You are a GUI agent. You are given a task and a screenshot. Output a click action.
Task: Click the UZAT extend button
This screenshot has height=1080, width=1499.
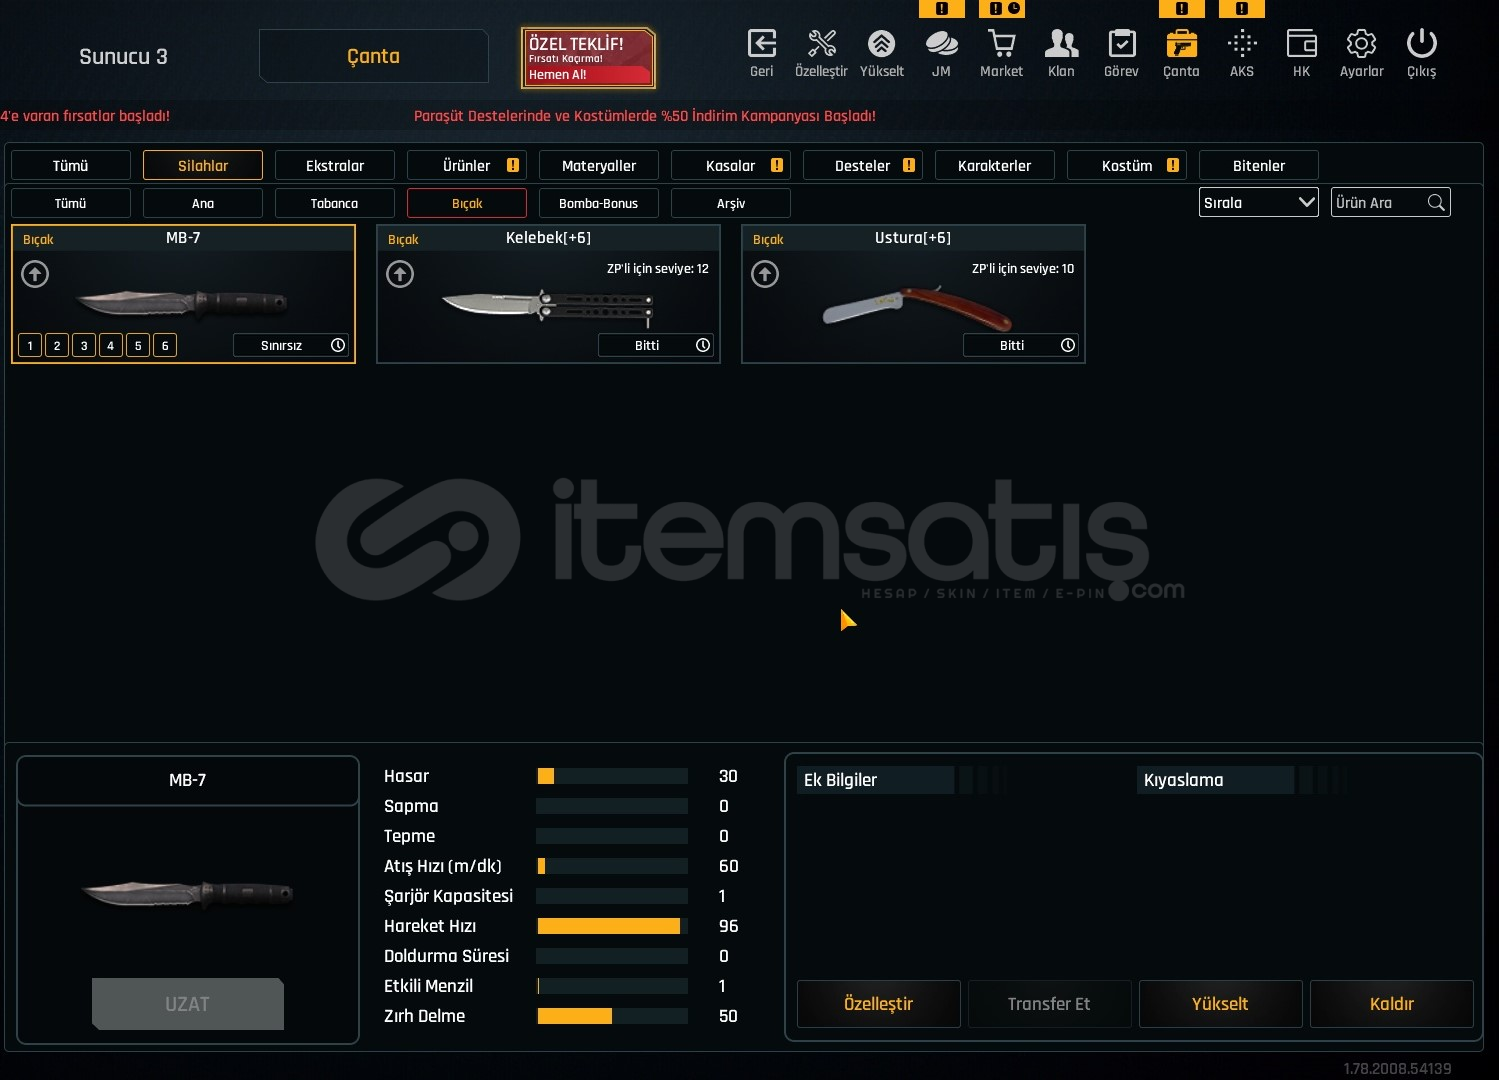point(188,1004)
